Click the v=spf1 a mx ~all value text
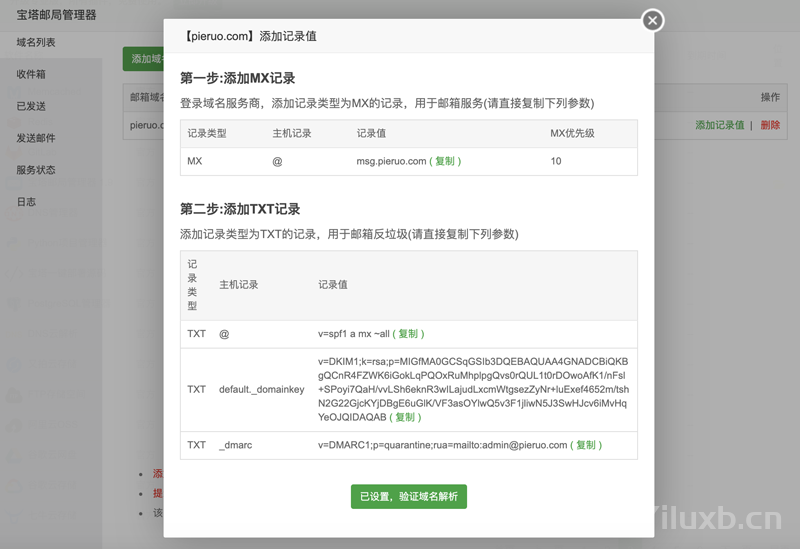 click(353, 334)
